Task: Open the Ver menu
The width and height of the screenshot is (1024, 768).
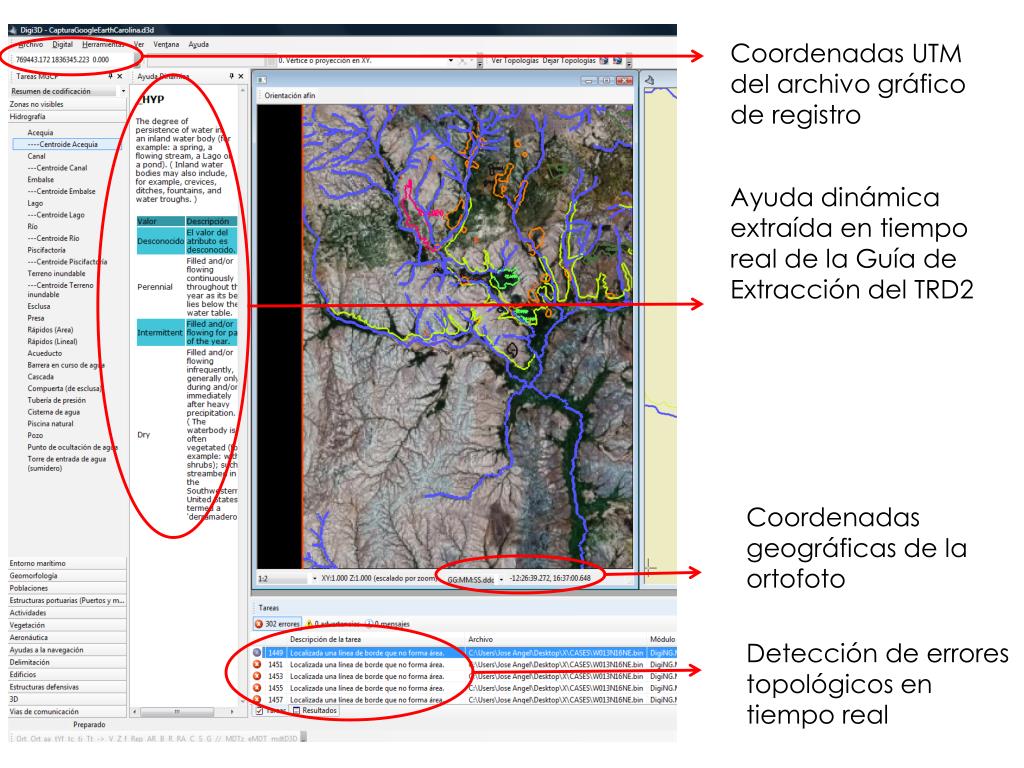Action: [138, 44]
